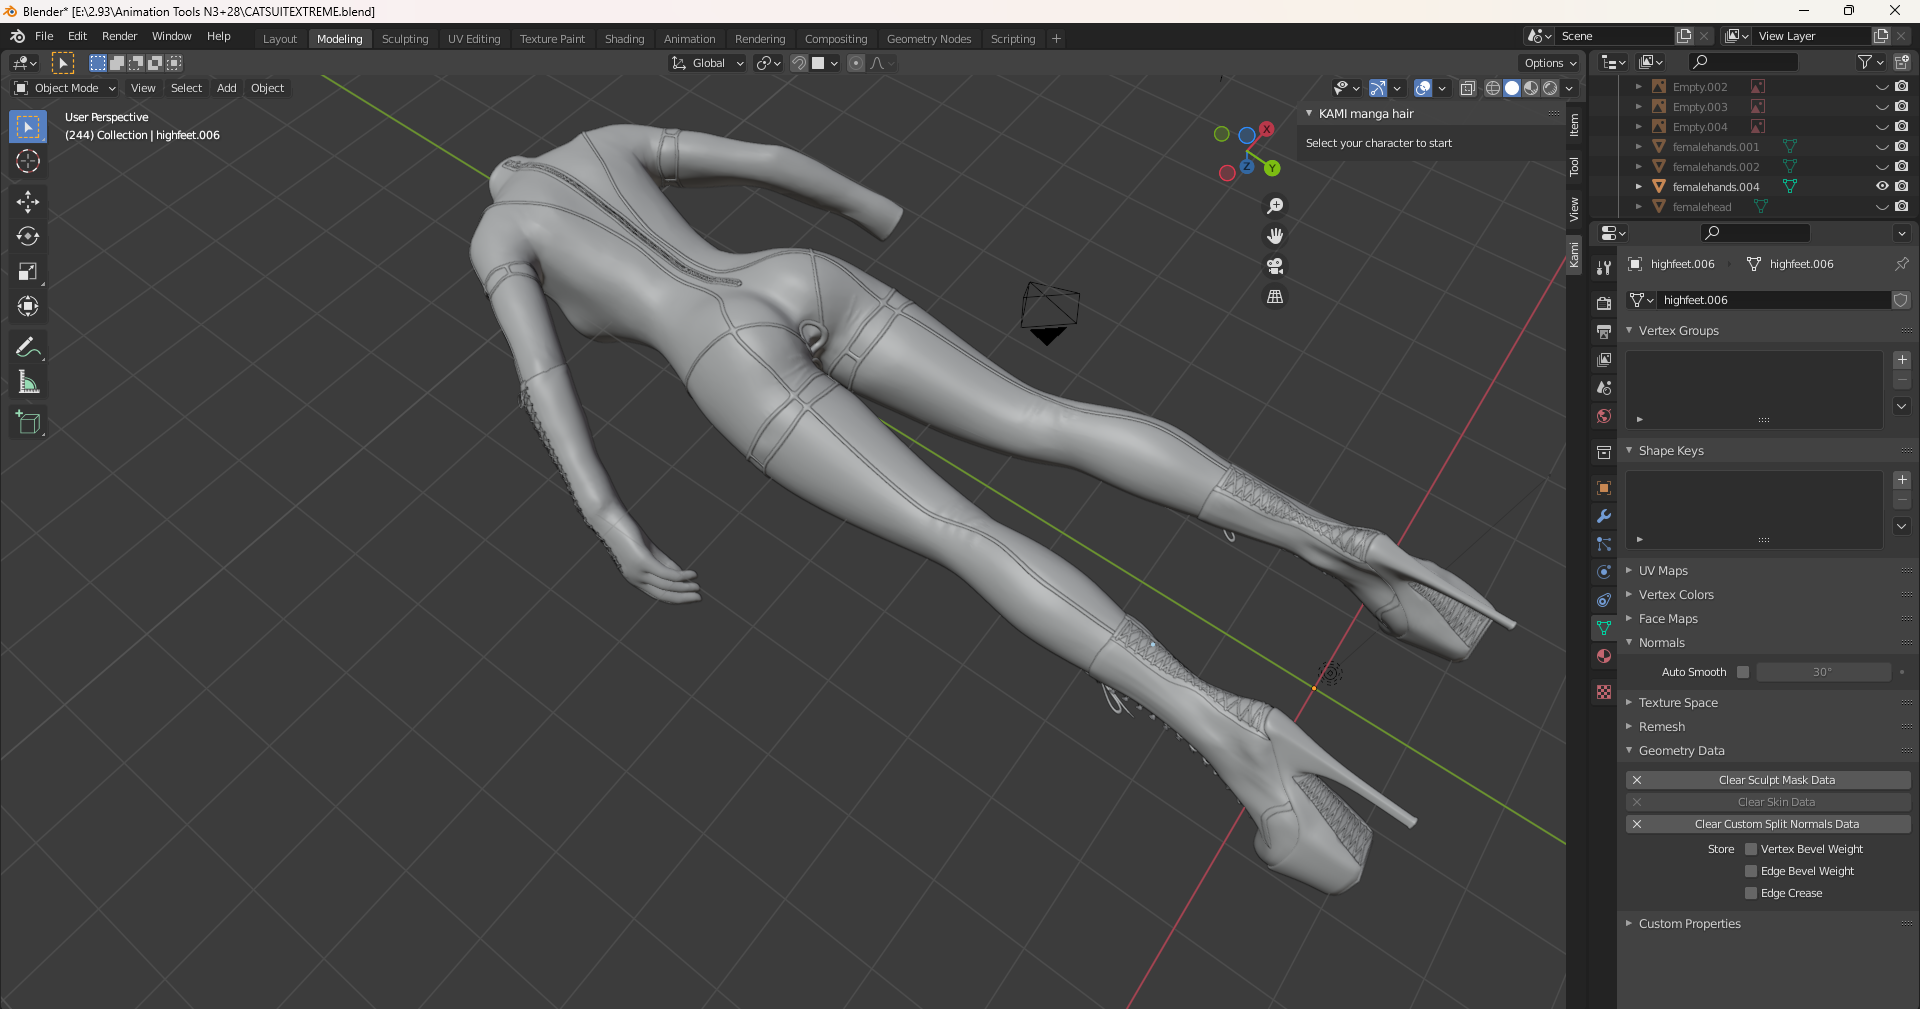1920x1009 pixels.
Task: Select the Scale tool
Action: coord(28,272)
